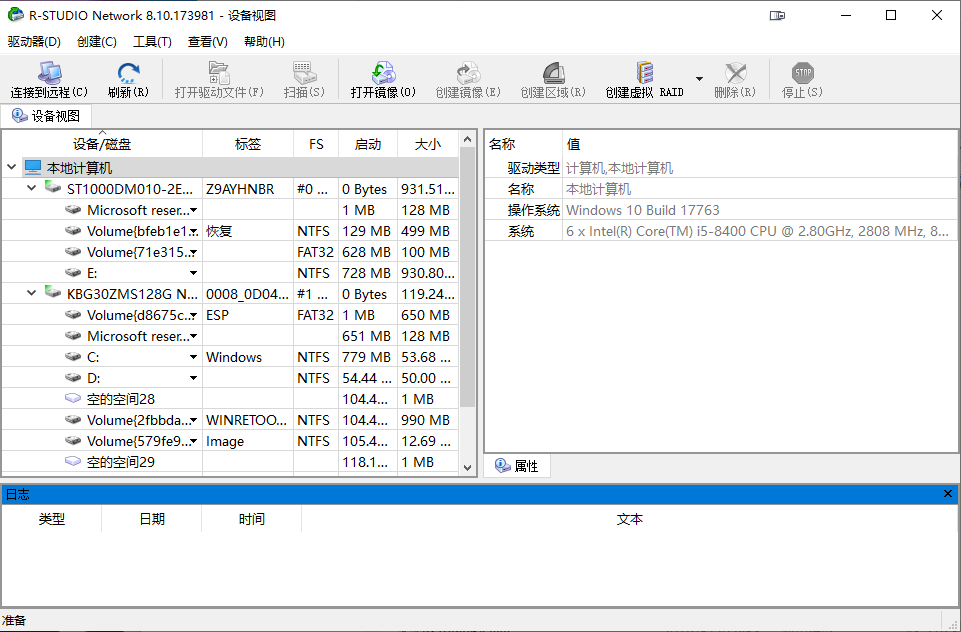
Task: Click the Open Image (打开镜像) toolbar icon
Action: (384, 73)
